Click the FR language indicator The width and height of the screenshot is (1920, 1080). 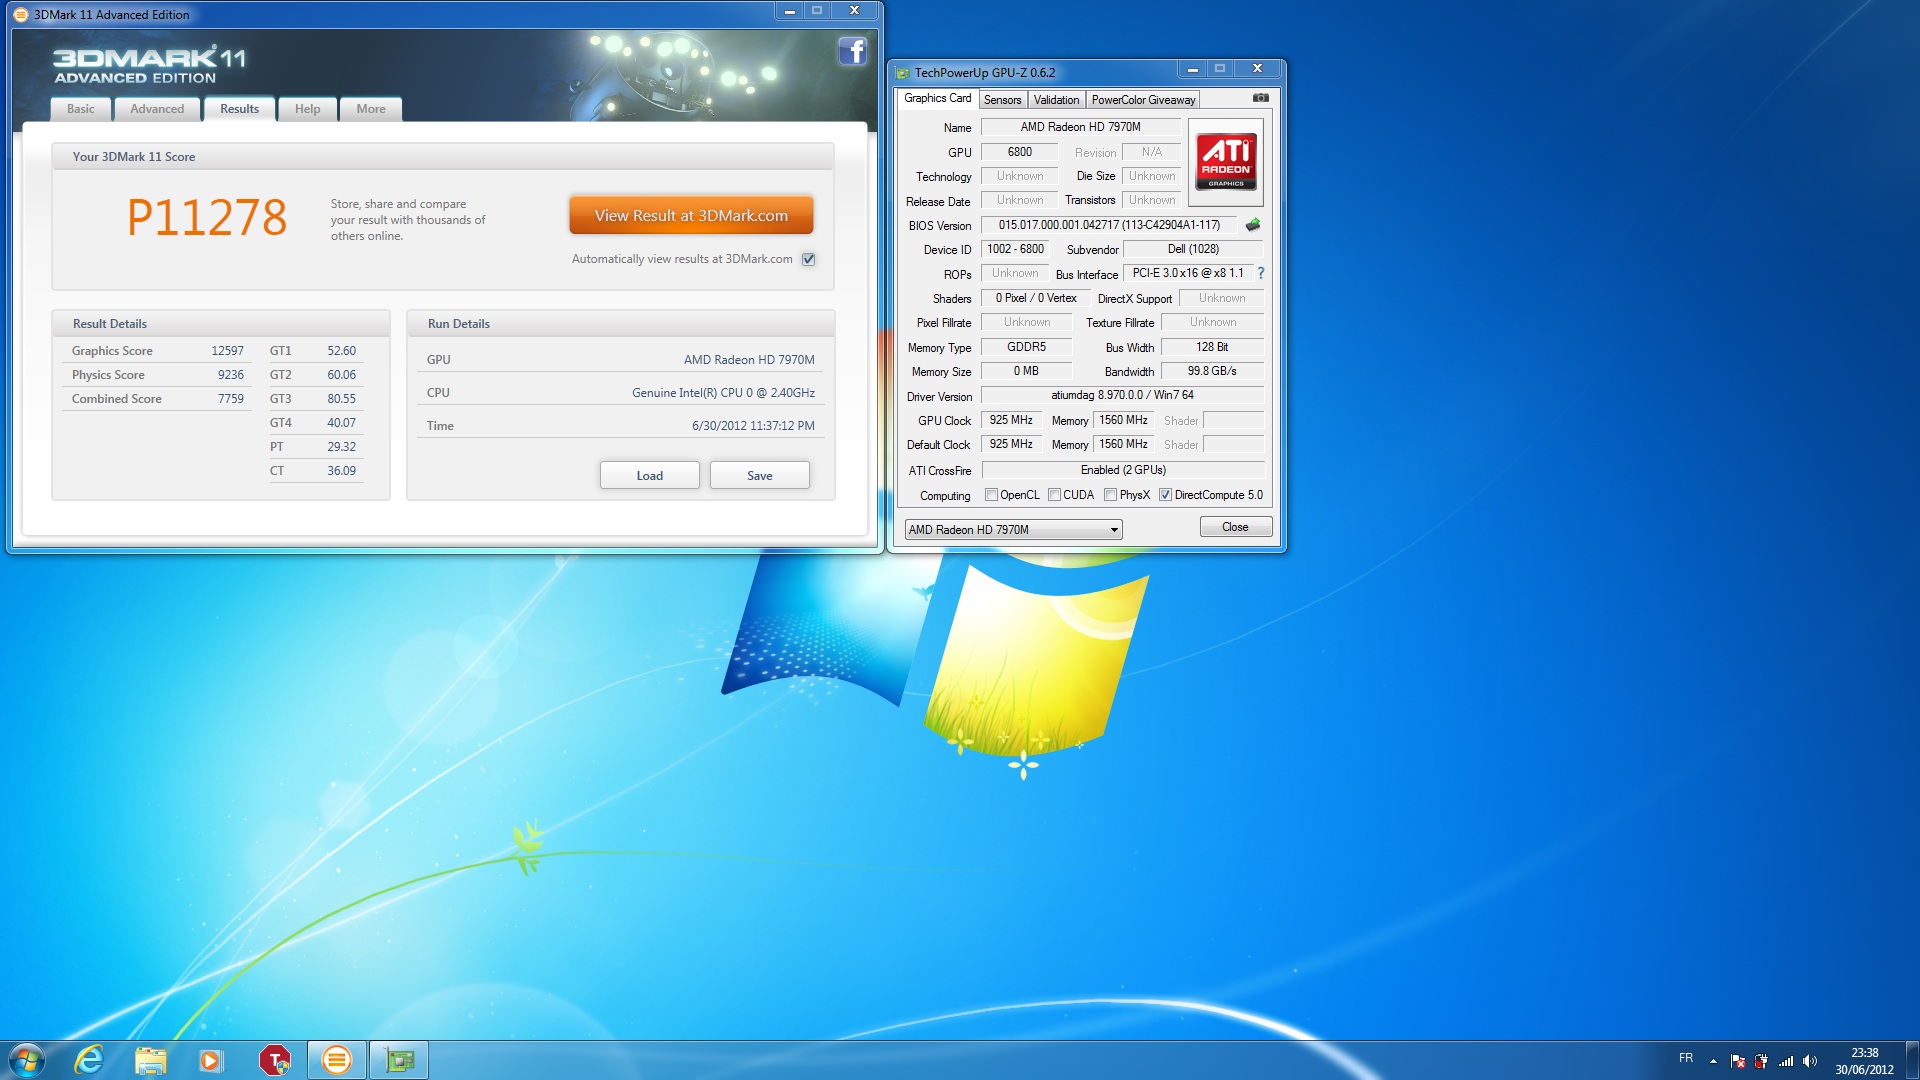click(1686, 1058)
